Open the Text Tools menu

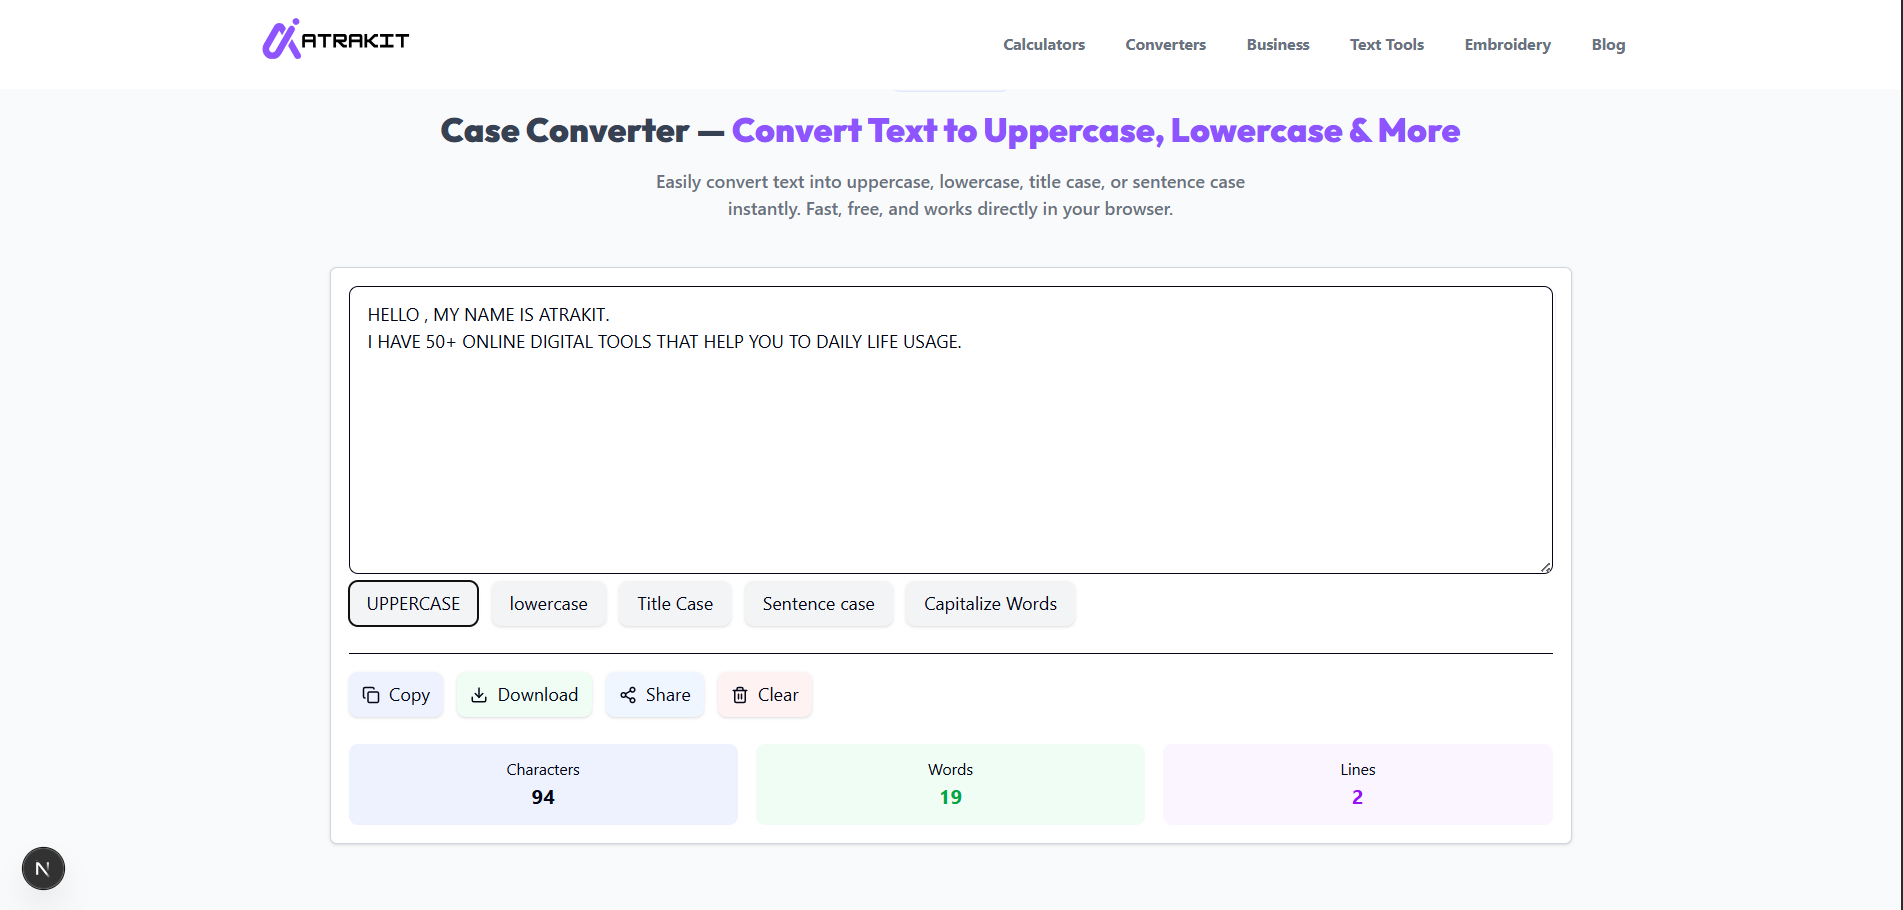(1387, 45)
